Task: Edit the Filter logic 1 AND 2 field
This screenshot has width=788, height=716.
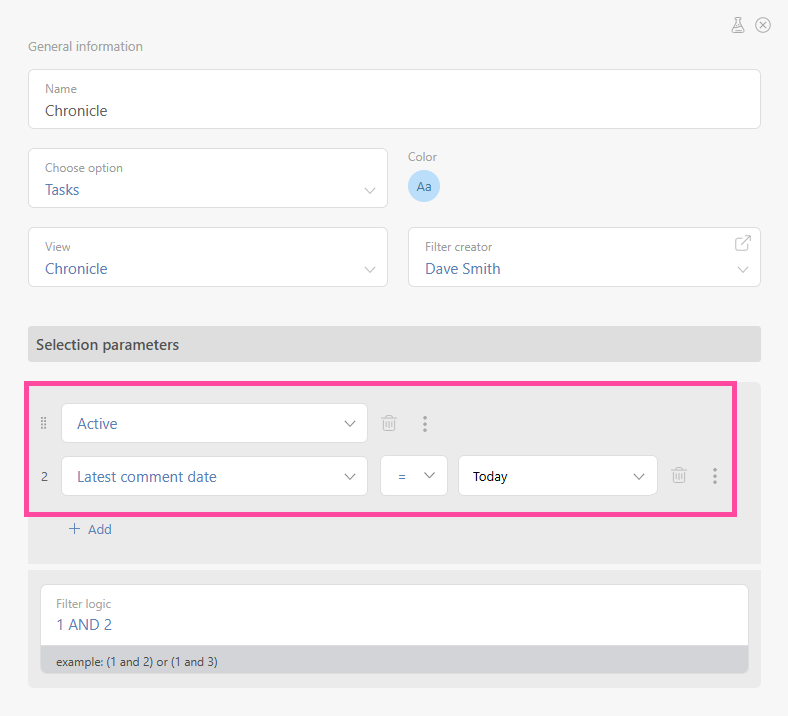Action: click(x=394, y=624)
